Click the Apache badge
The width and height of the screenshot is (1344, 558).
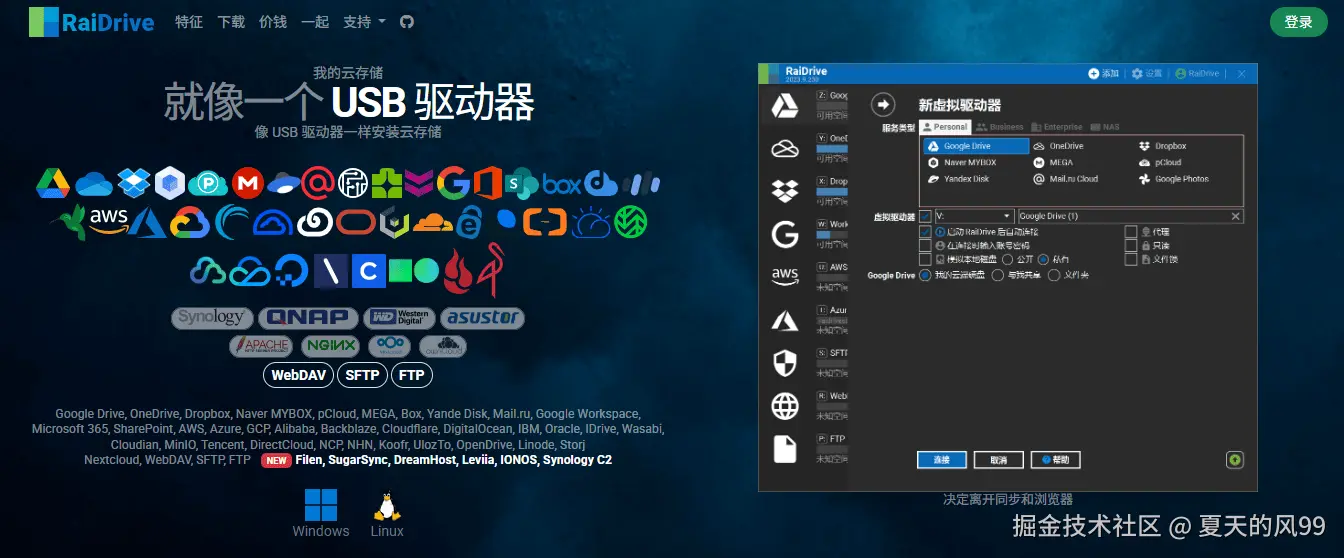(261, 346)
